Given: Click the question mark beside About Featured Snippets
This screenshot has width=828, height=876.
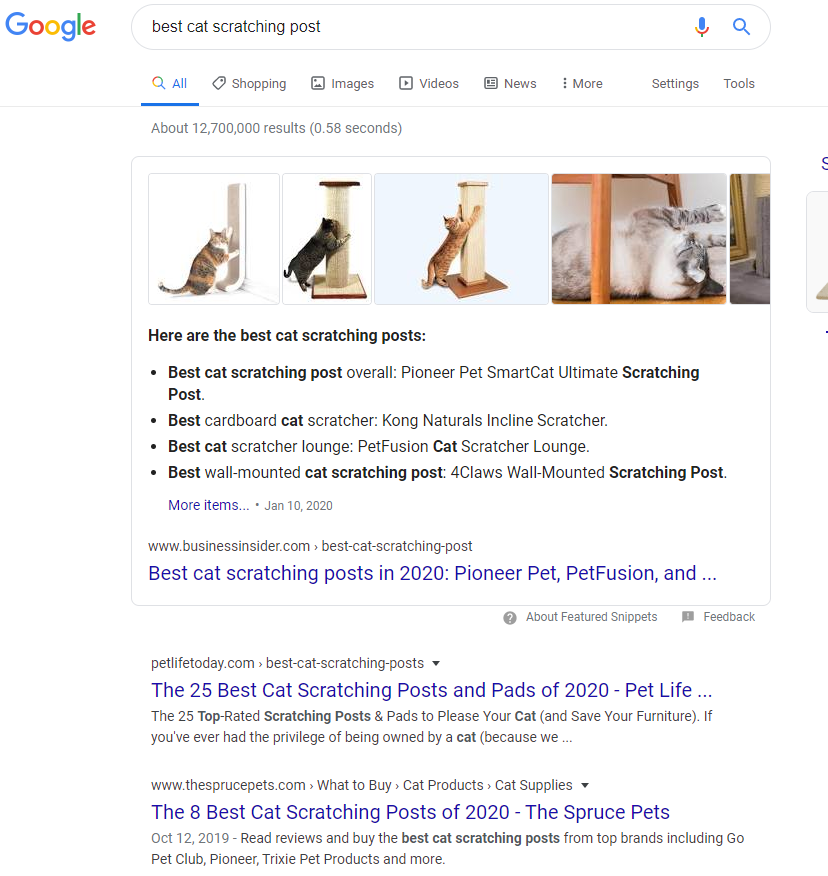Looking at the screenshot, I should coord(510,617).
